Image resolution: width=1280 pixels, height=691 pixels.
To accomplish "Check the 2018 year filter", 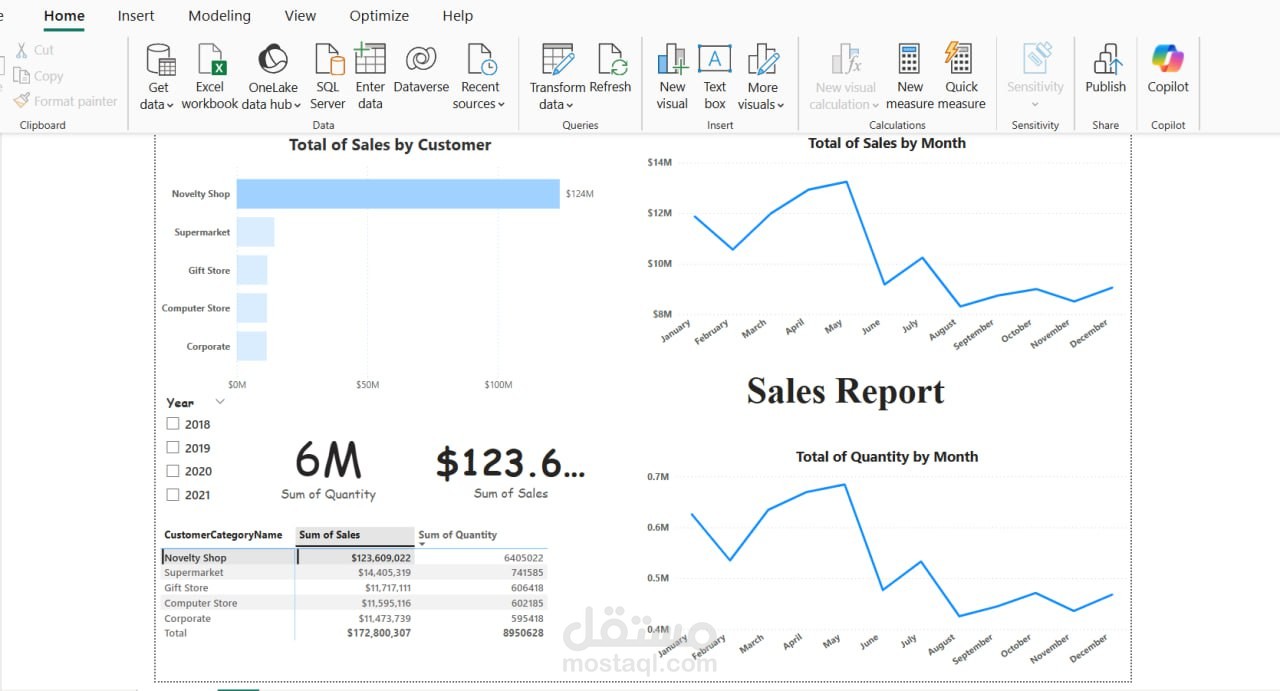I will point(173,424).
